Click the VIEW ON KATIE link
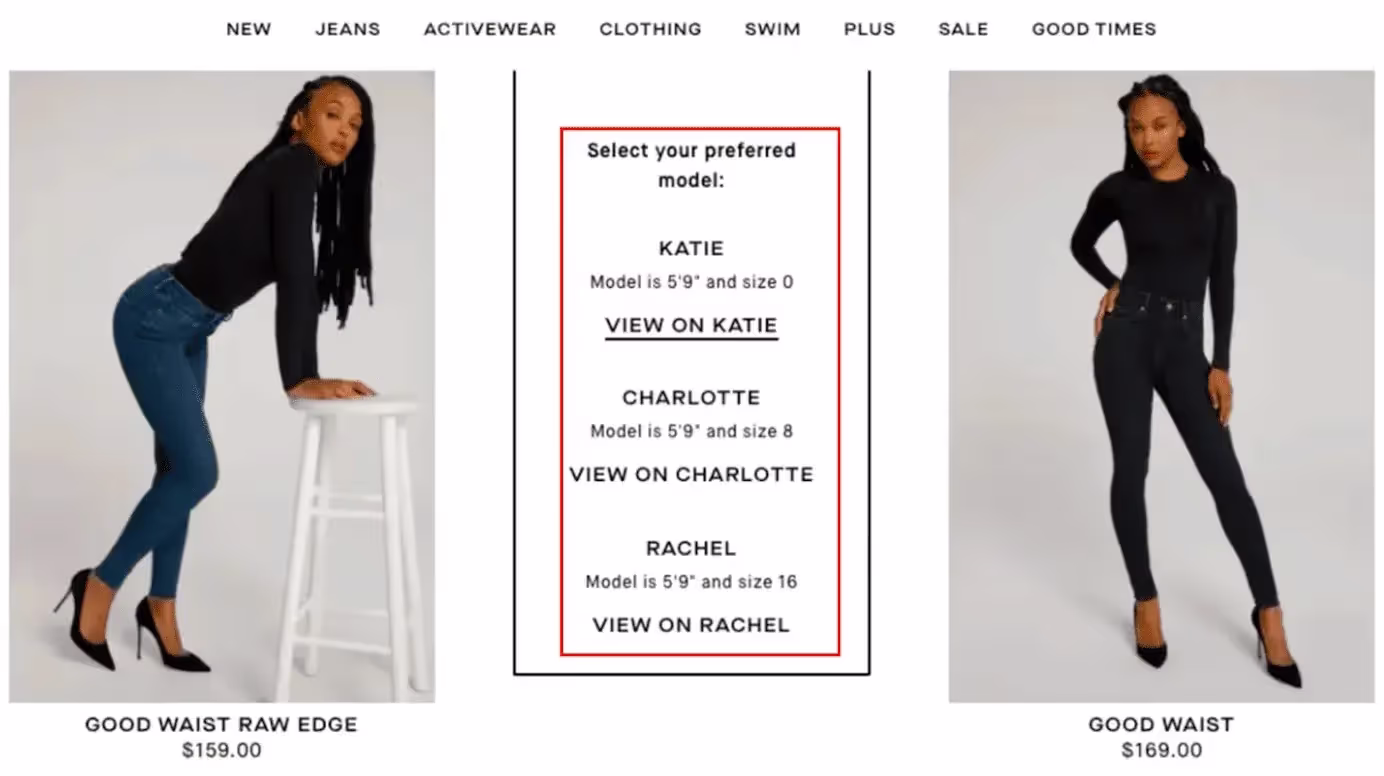Screen dimensions: 1384x776 pos(691,325)
